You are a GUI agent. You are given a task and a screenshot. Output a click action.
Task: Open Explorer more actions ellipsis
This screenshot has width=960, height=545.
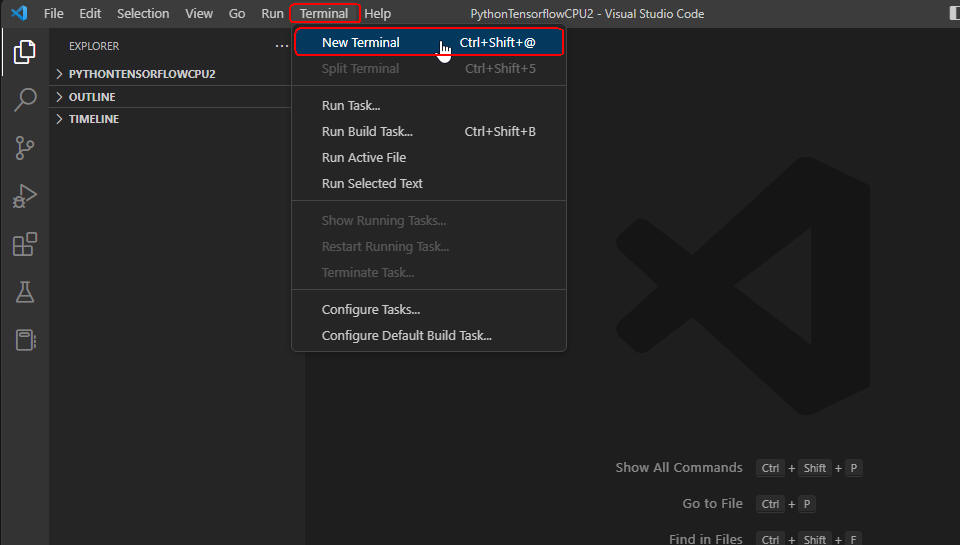click(x=281, y=46)
